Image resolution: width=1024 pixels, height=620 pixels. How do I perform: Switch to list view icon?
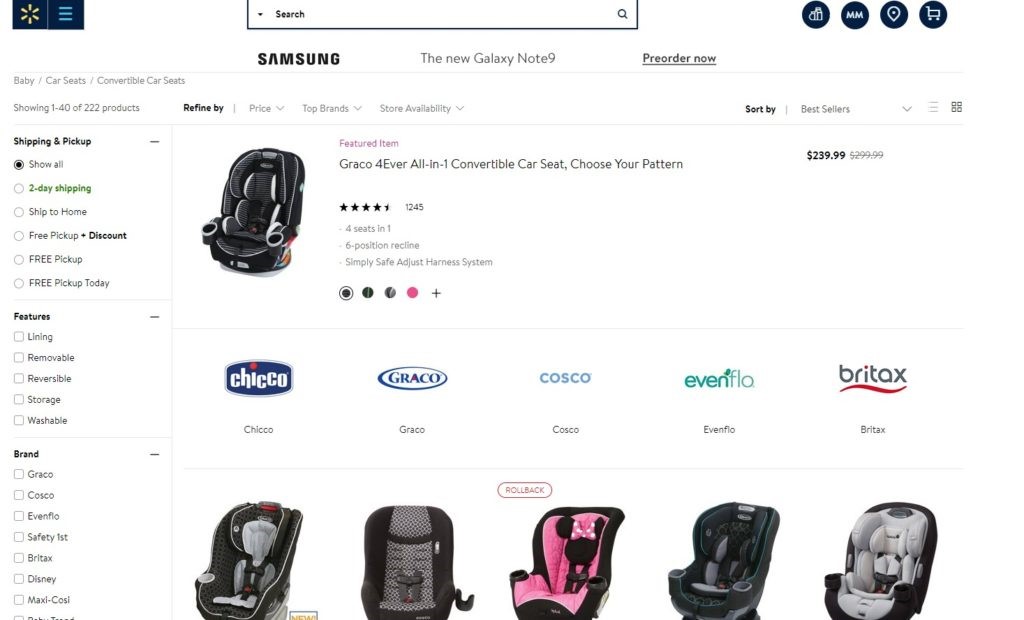pos(933,107)
